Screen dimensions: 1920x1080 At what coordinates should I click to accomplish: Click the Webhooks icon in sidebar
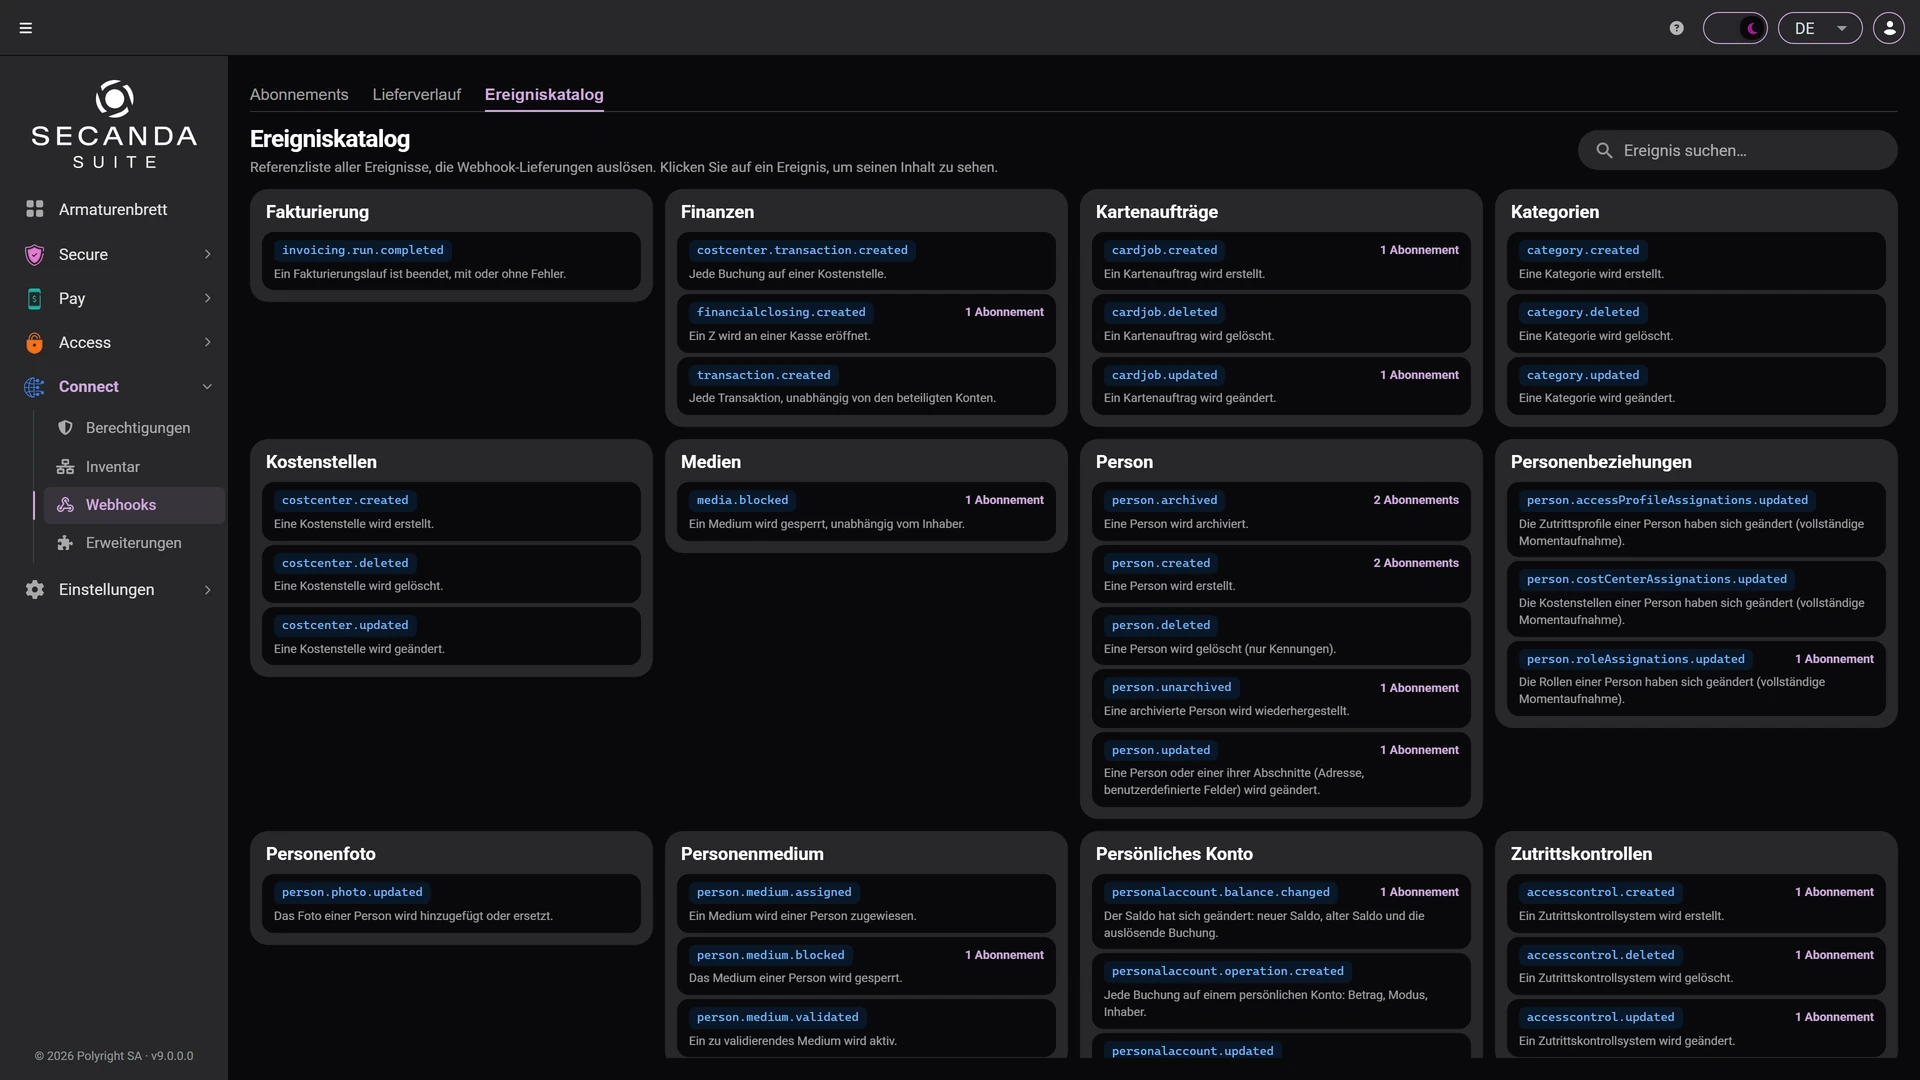pos(65,505)
